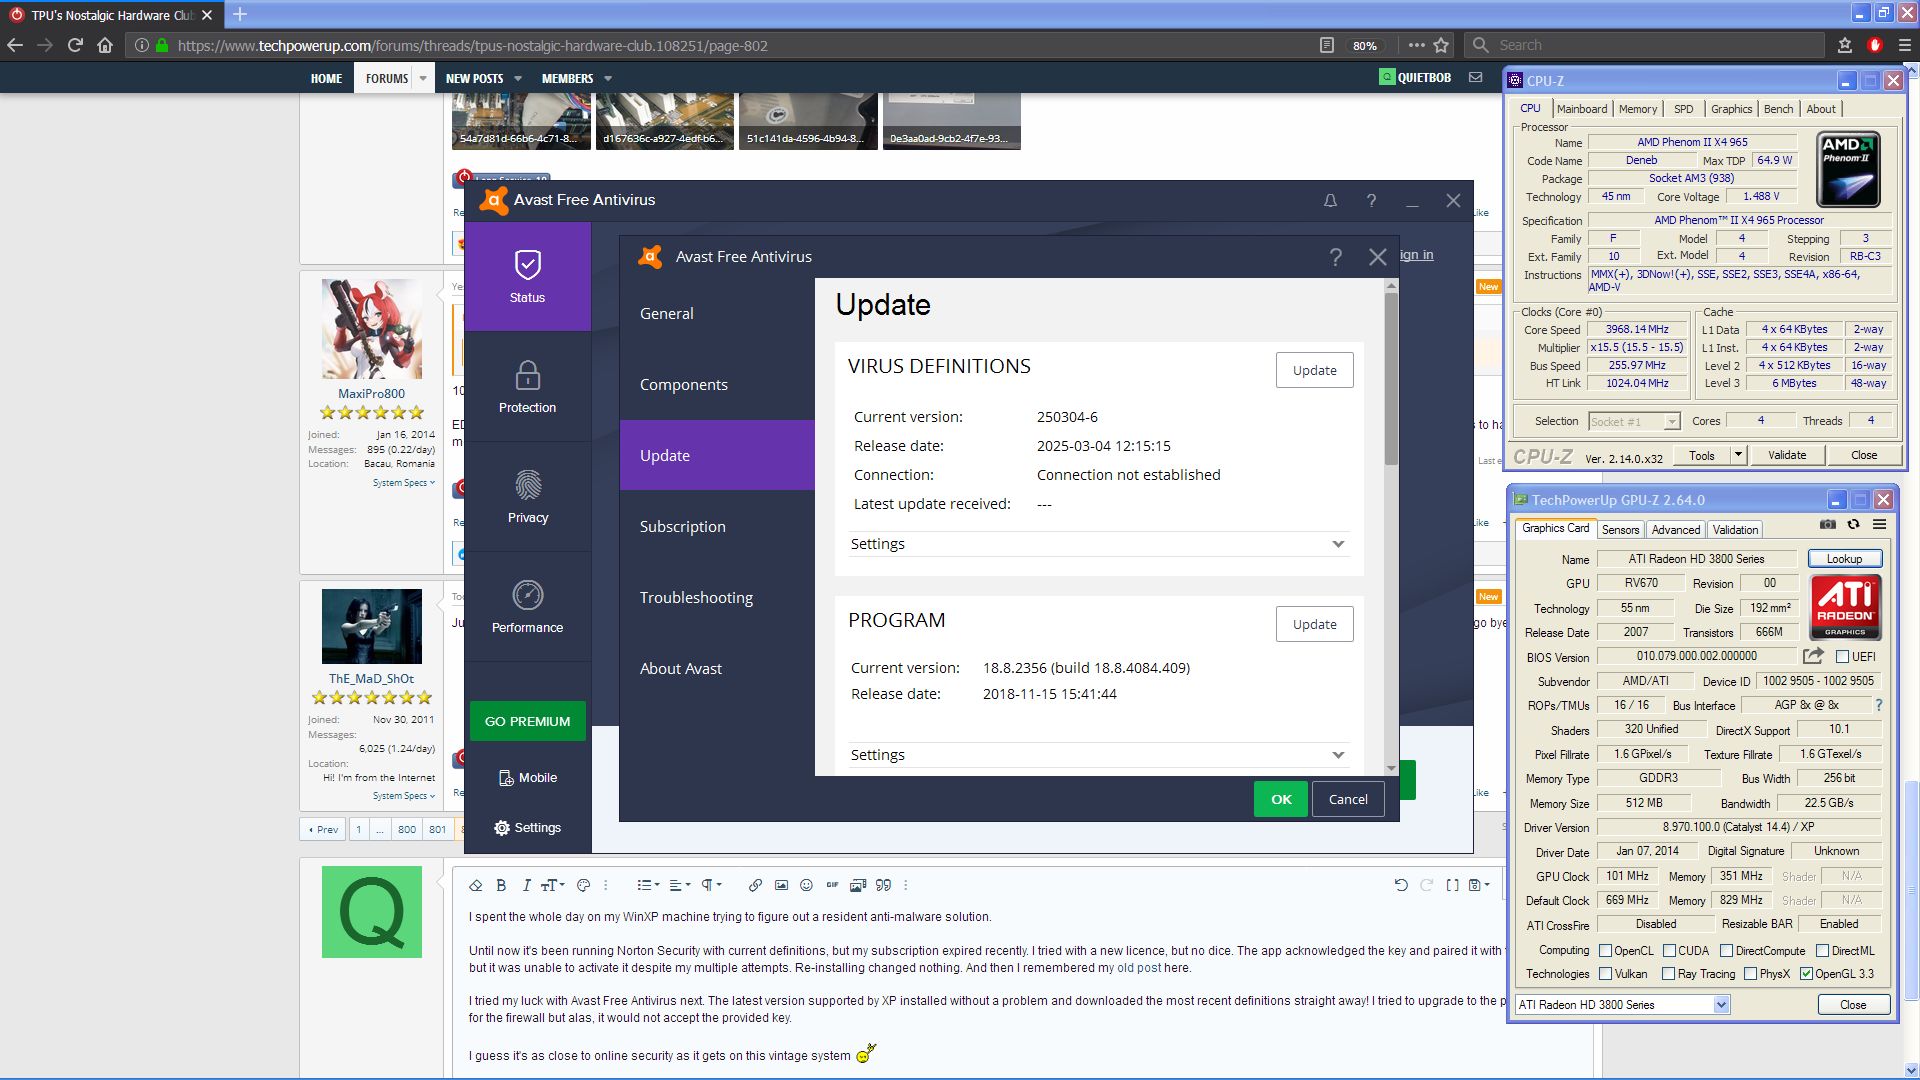The height and width of the screenshot is (1080, 1920).
Task: Select Components in Avast settings menu
Action: pos(717,385)
